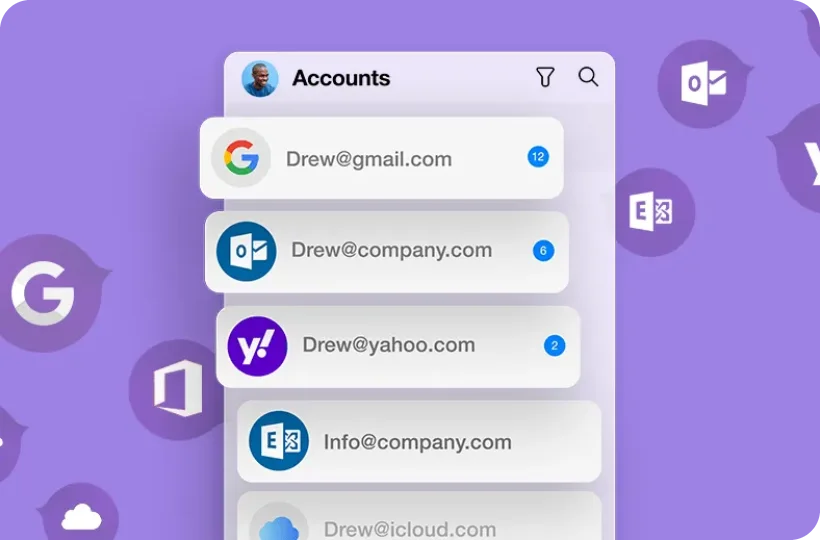Select the Exchange logo next to Info@company.com
The image size is (820, 540).
(x=279, y=441)
